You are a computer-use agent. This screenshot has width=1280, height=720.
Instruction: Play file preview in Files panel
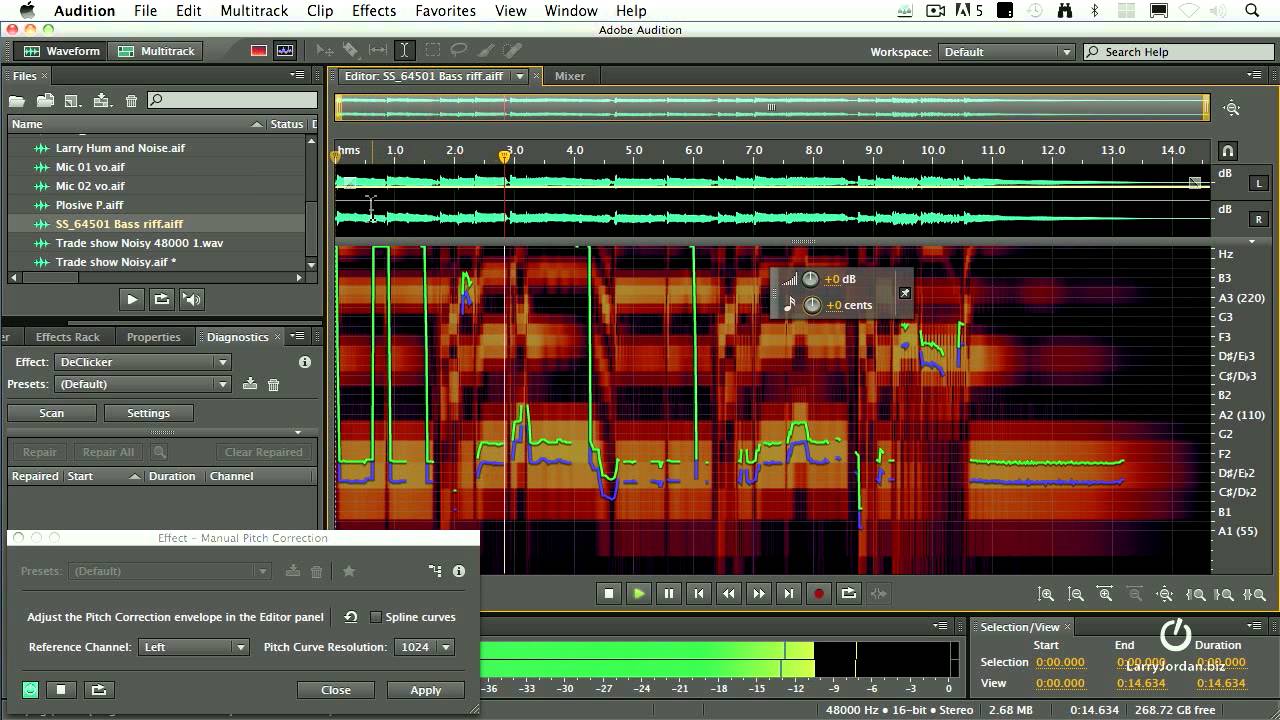click(x=132, y=299)
